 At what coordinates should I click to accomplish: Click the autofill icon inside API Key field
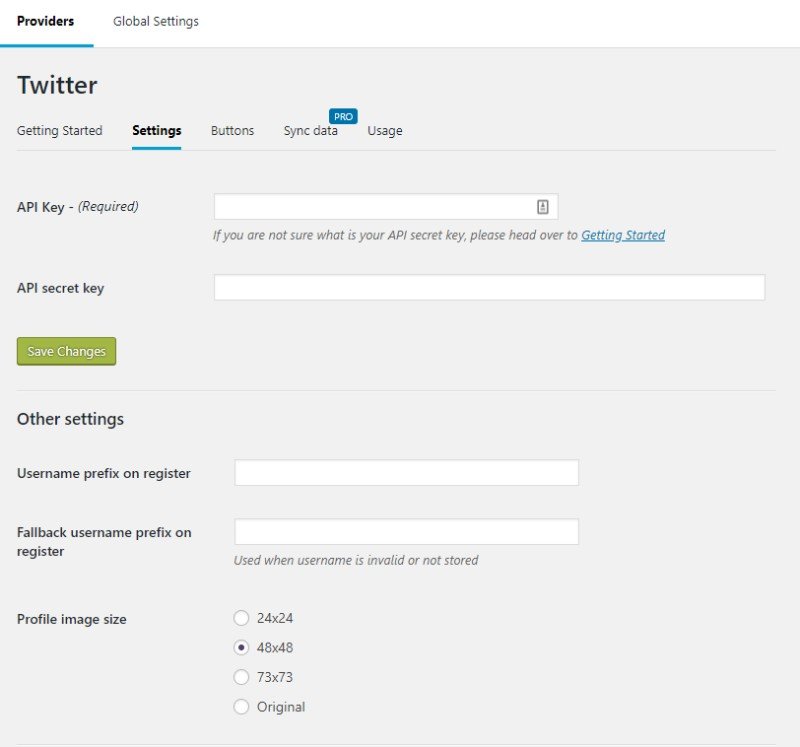[x=542, y=206]
